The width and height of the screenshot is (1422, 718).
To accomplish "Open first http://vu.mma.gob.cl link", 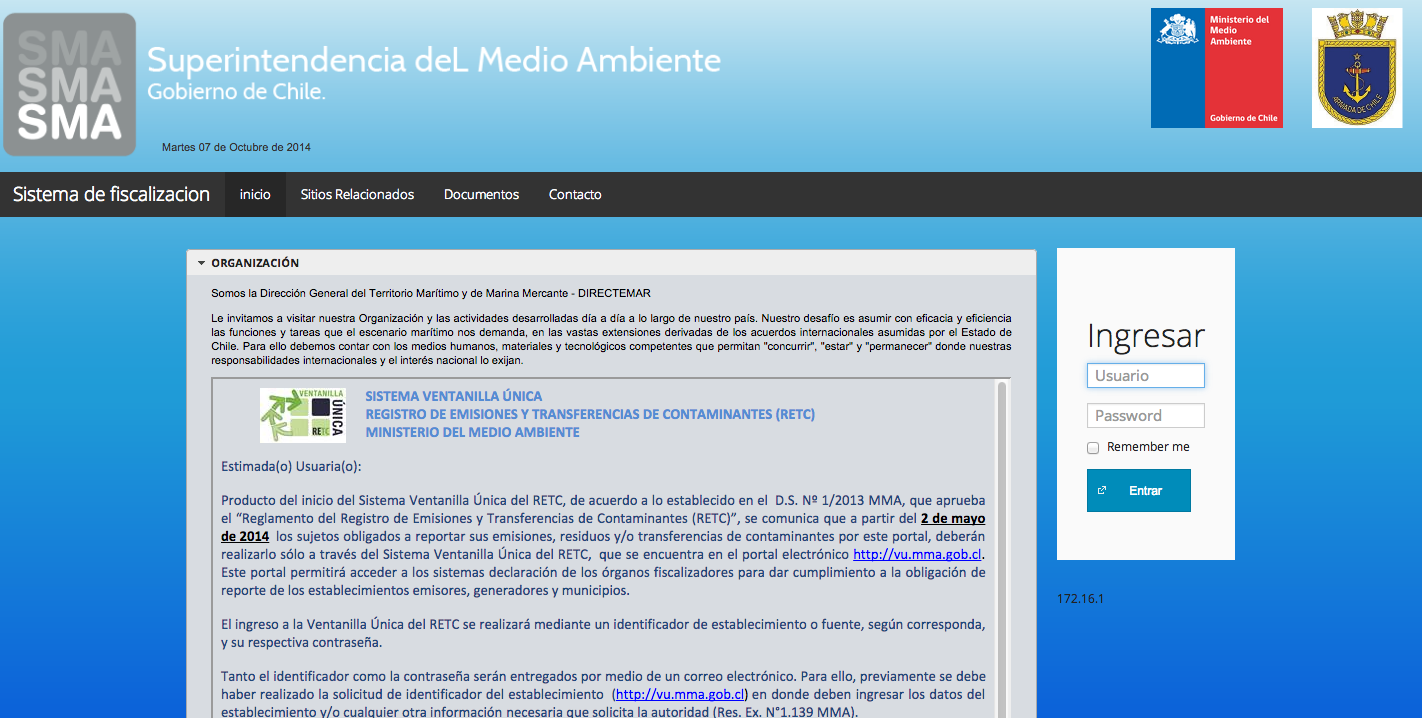I will pyautogui.click(x=917, y=554).
